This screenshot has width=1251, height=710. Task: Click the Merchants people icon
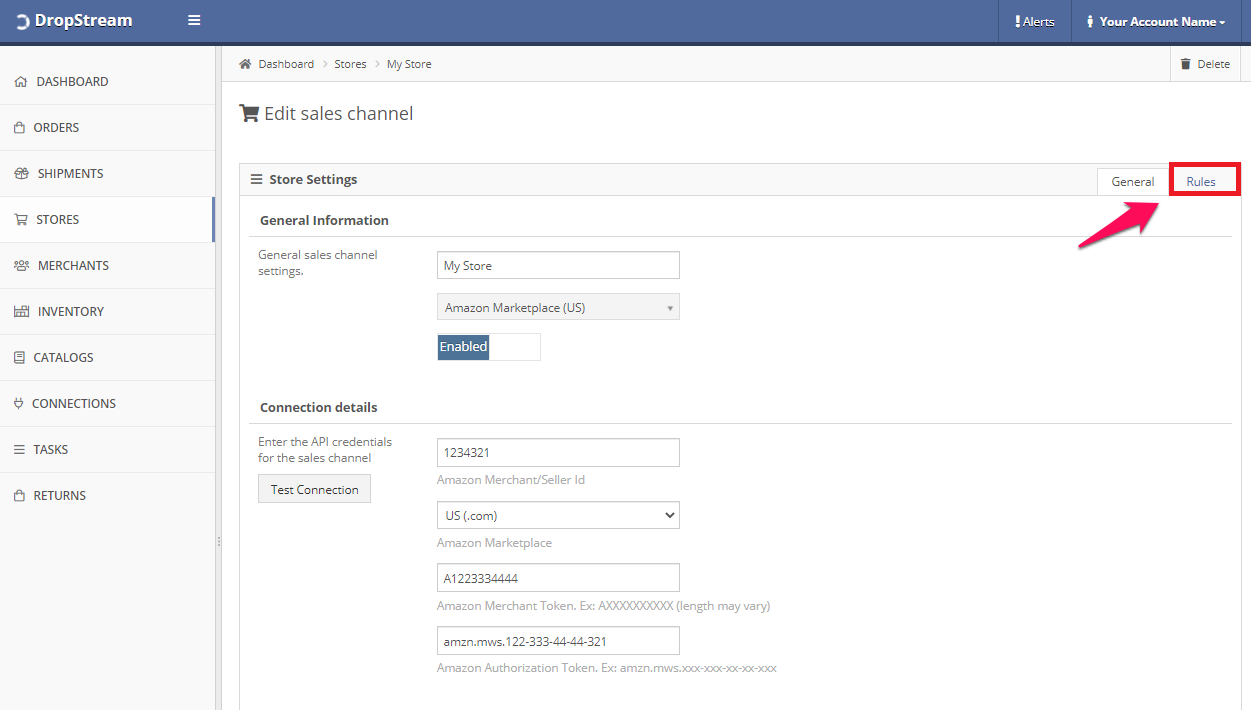[x=22, y=266]
